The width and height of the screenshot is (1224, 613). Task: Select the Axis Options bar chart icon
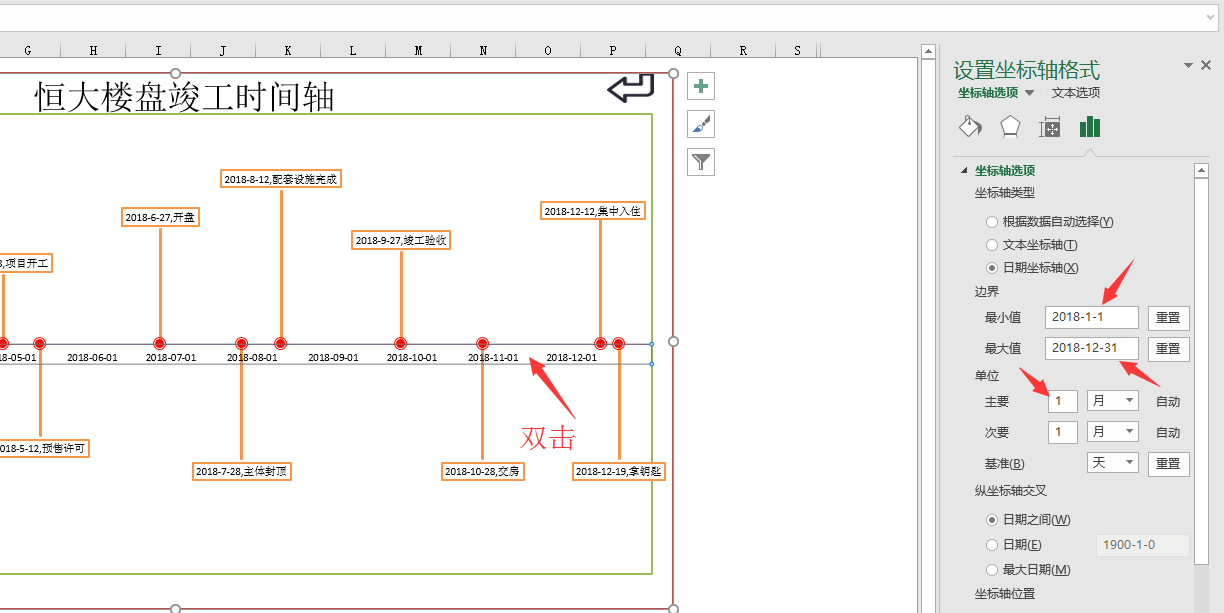pyautogui.click(x=1090, y=126)
